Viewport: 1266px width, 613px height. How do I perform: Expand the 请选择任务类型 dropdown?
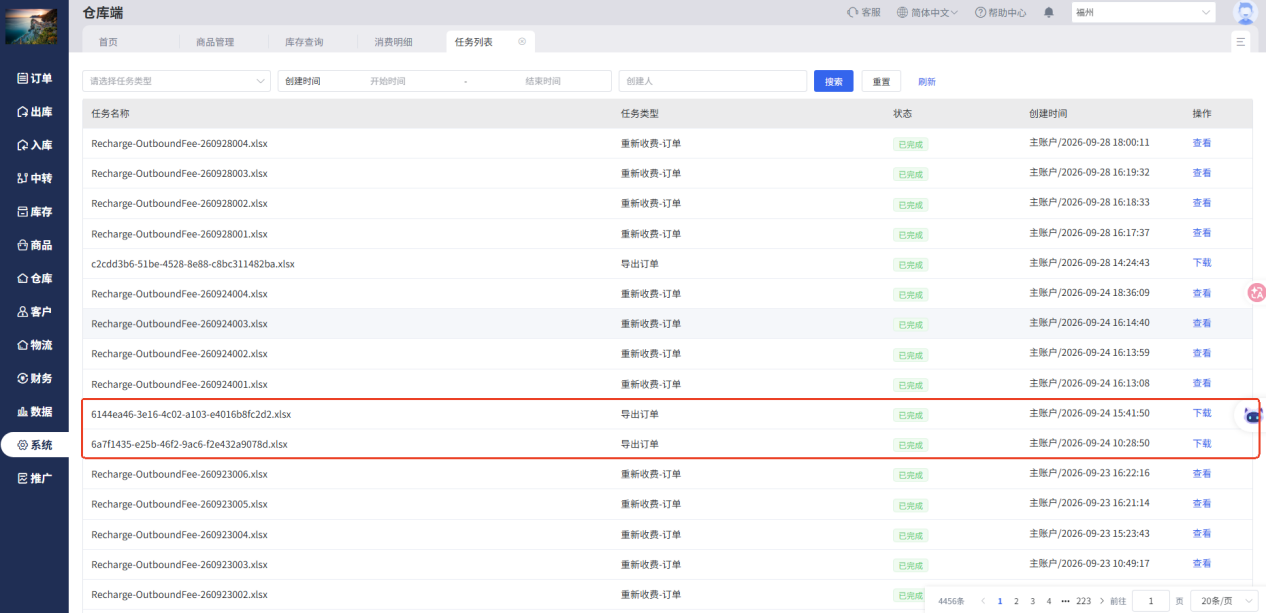(177, 81)
